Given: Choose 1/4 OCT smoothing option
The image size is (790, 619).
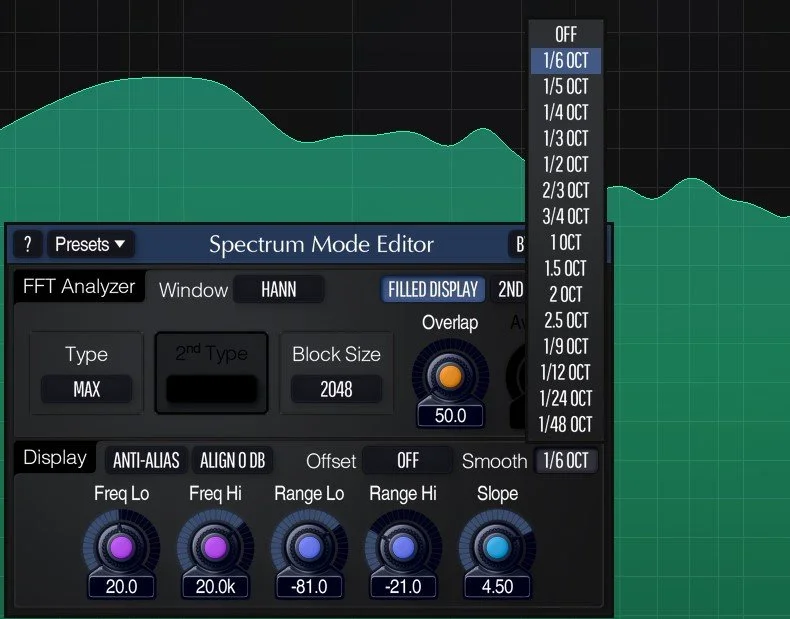Looking at the screenshot, I should [x=566, y=112].
